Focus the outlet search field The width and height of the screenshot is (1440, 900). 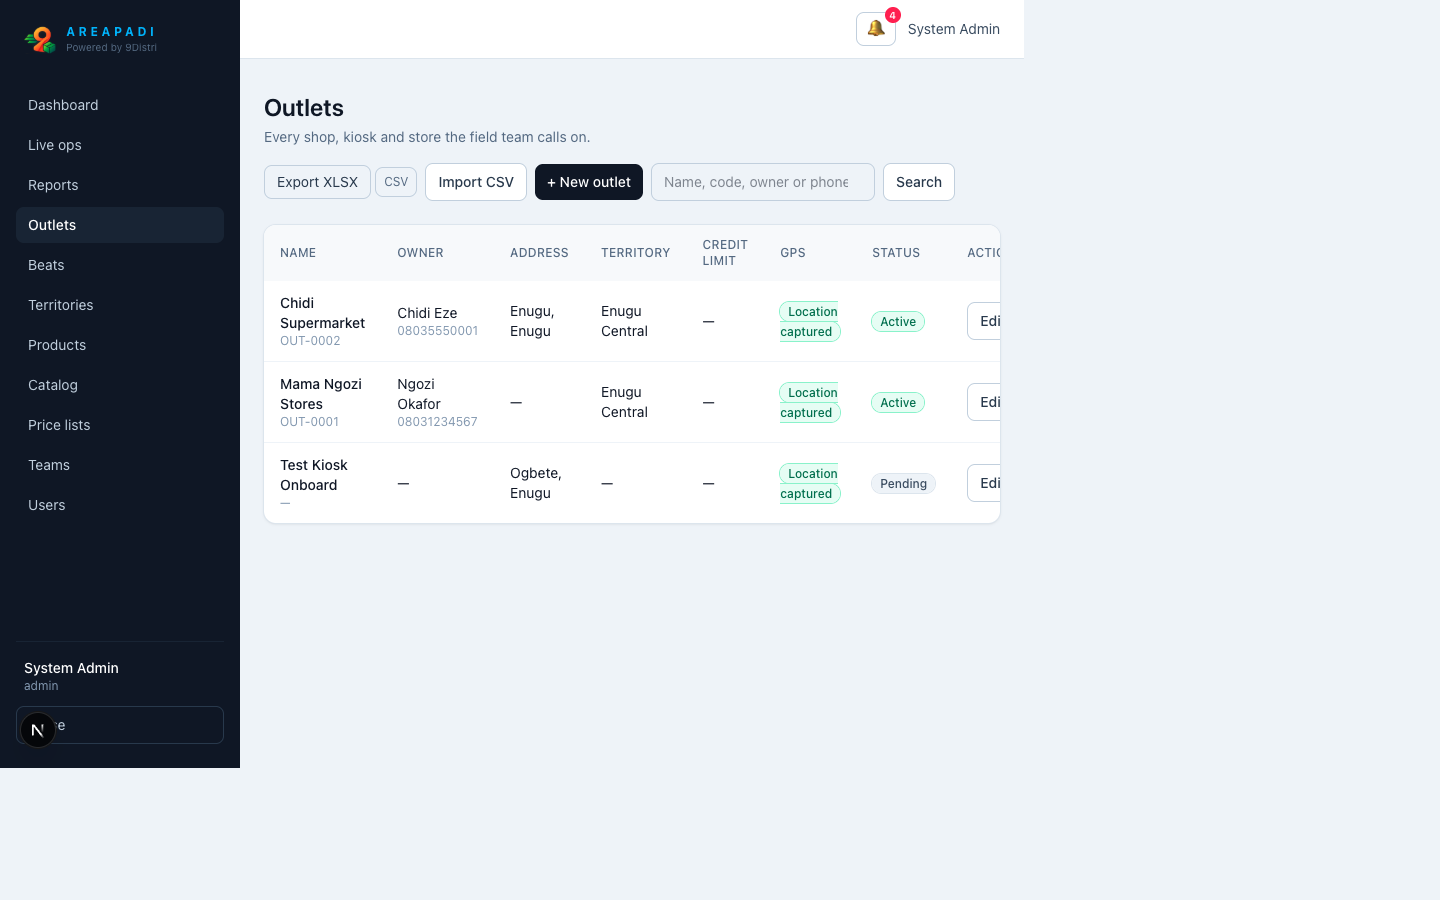[763, 182]
